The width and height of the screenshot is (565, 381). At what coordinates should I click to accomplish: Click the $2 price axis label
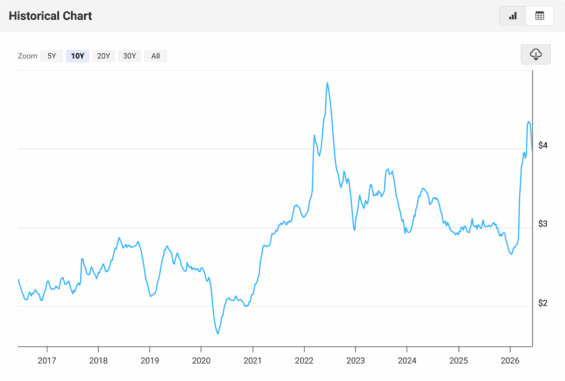543,303
